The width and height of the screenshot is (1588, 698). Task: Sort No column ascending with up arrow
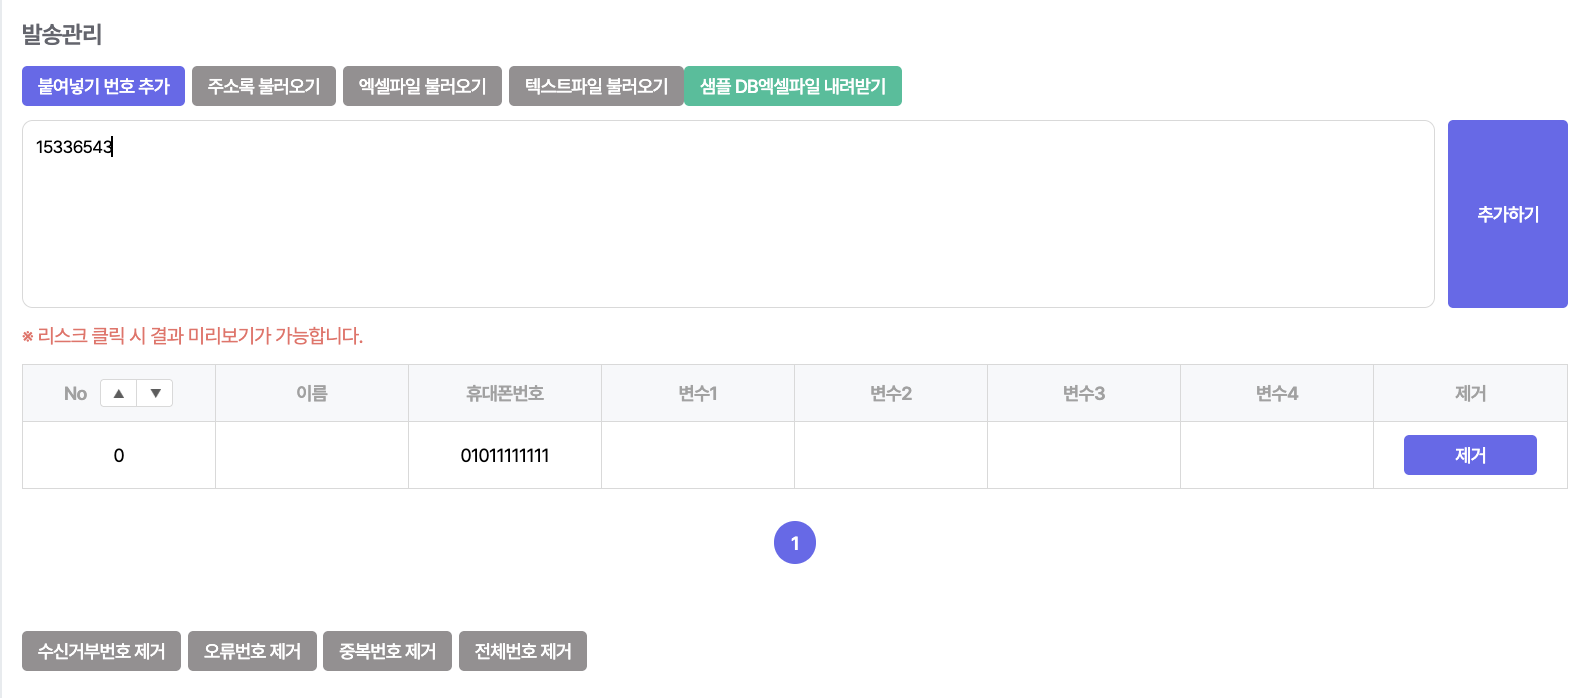coord(119,393)
